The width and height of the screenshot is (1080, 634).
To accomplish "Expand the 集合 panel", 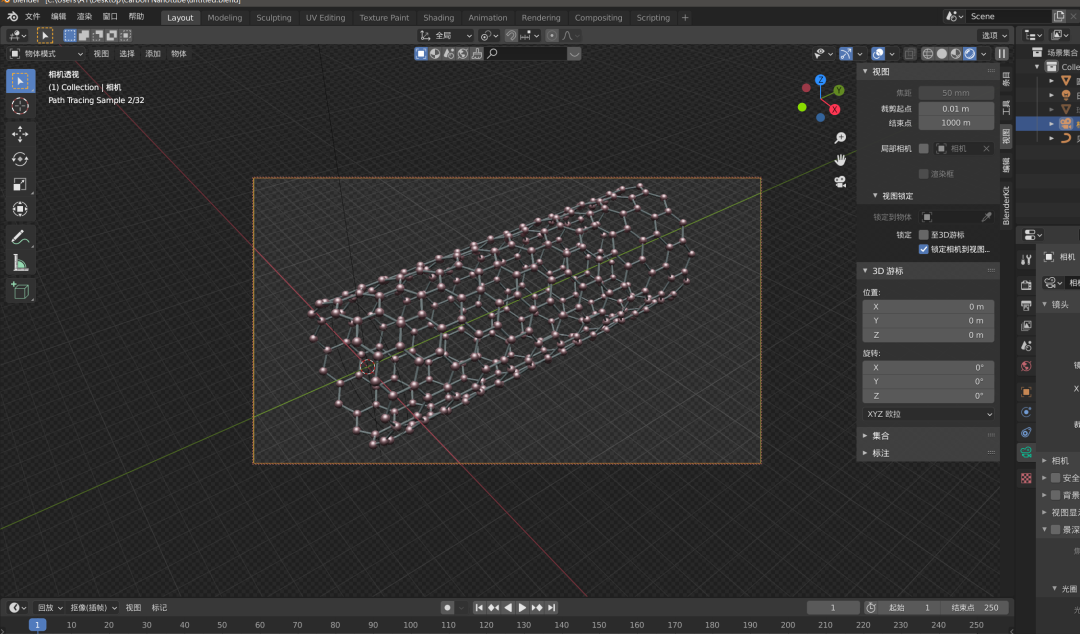I will [x=866, y=436].
